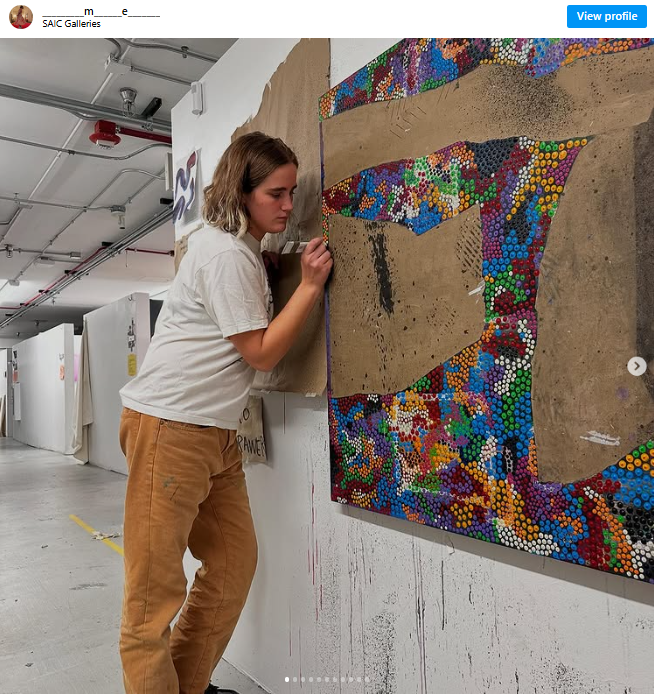Screen dimensions: 654x694
Task: Jump to the sixth carousel dot
Action: click(x=327, y=679)
